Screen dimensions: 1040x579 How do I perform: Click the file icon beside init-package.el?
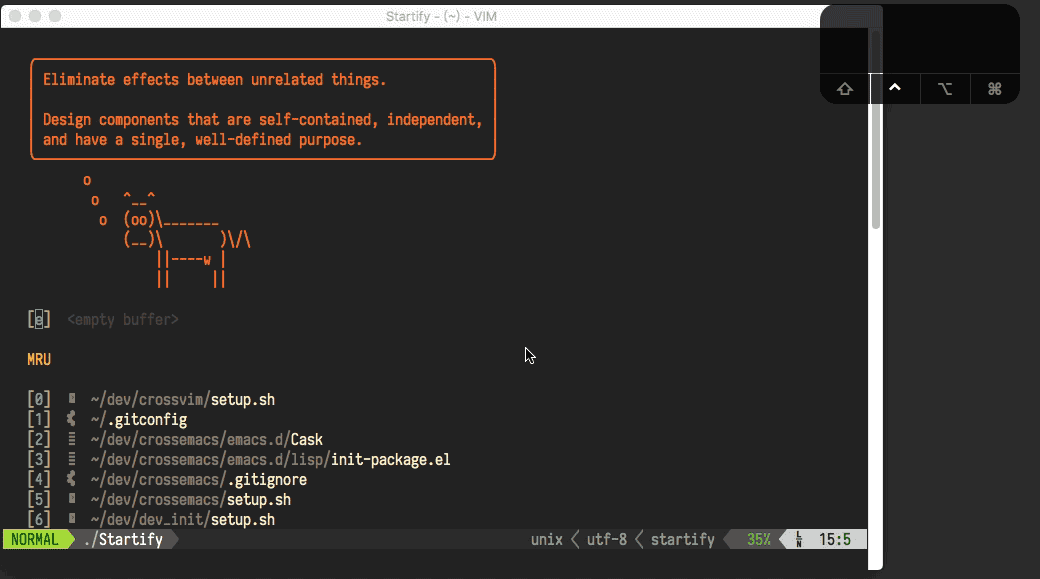pyautogui.click(x=72, y=459)
